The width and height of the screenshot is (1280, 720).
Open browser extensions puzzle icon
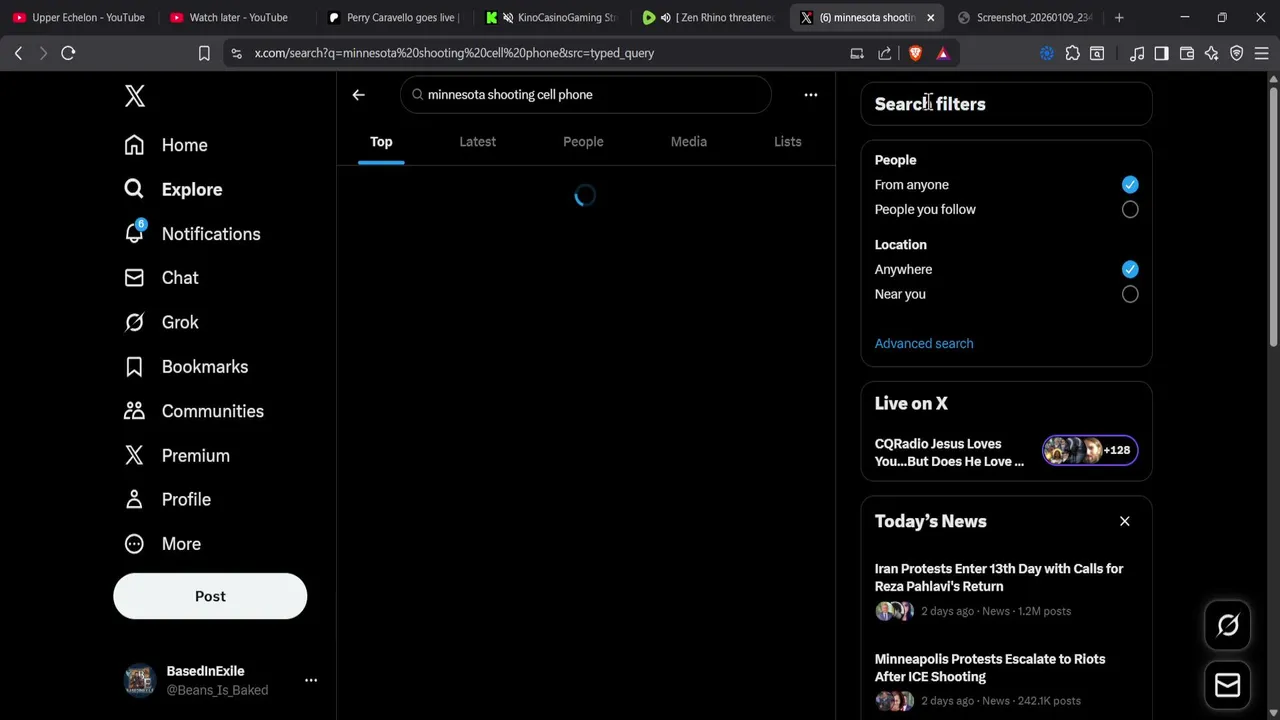1073,53
